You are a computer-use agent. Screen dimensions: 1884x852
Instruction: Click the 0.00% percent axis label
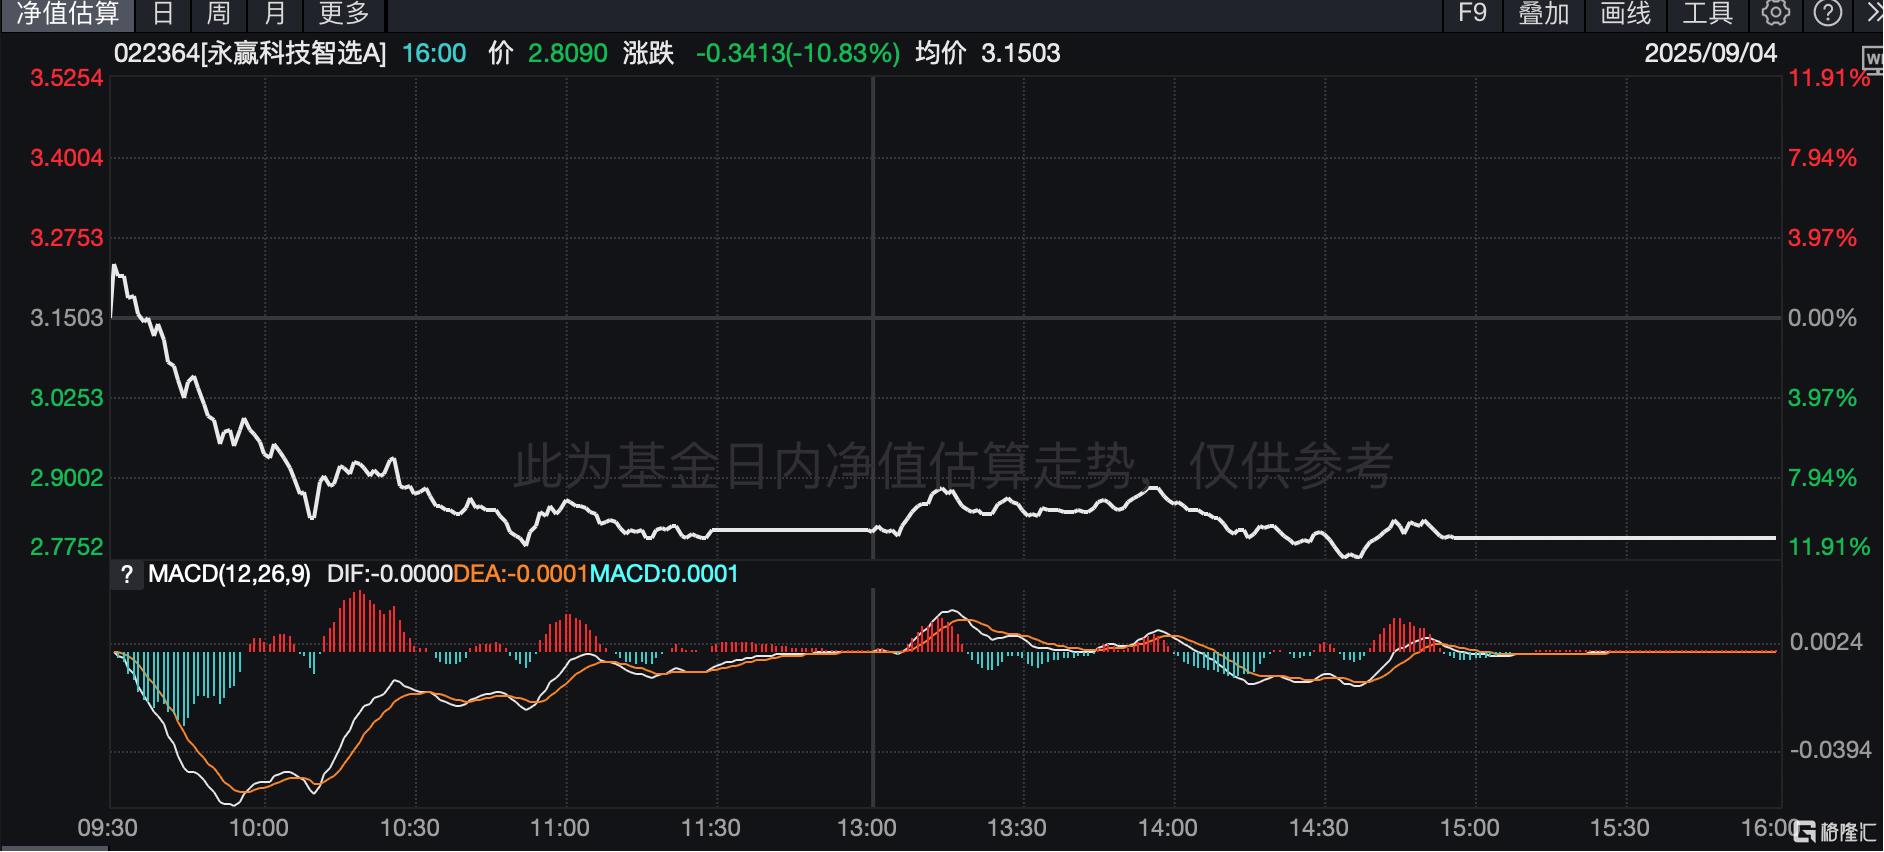click(1822, 318)
